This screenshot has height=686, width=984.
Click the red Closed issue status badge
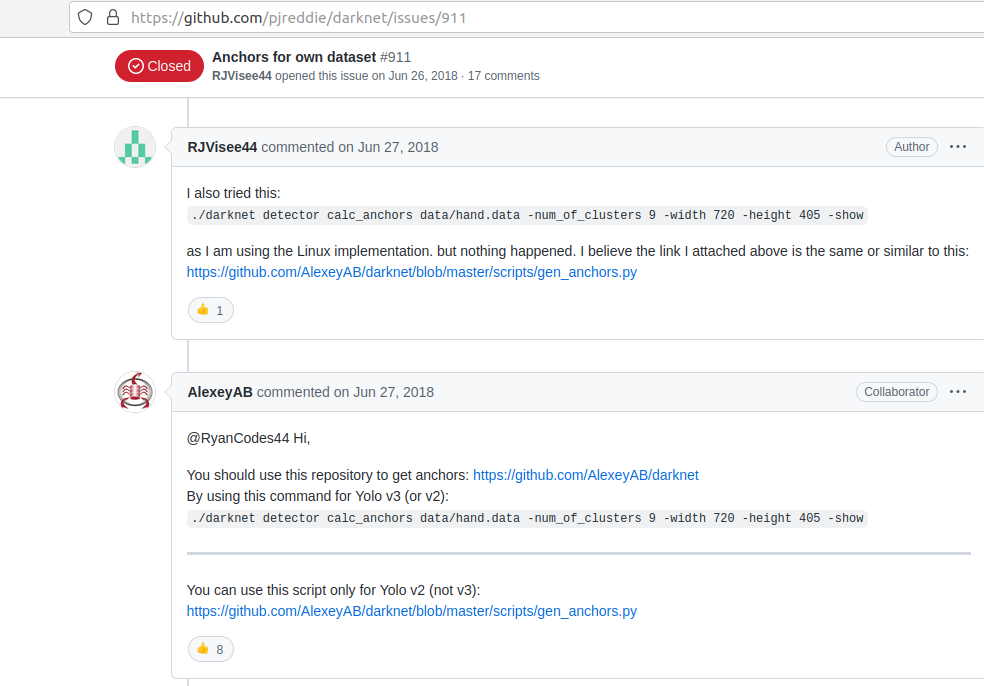coord(159,66)
